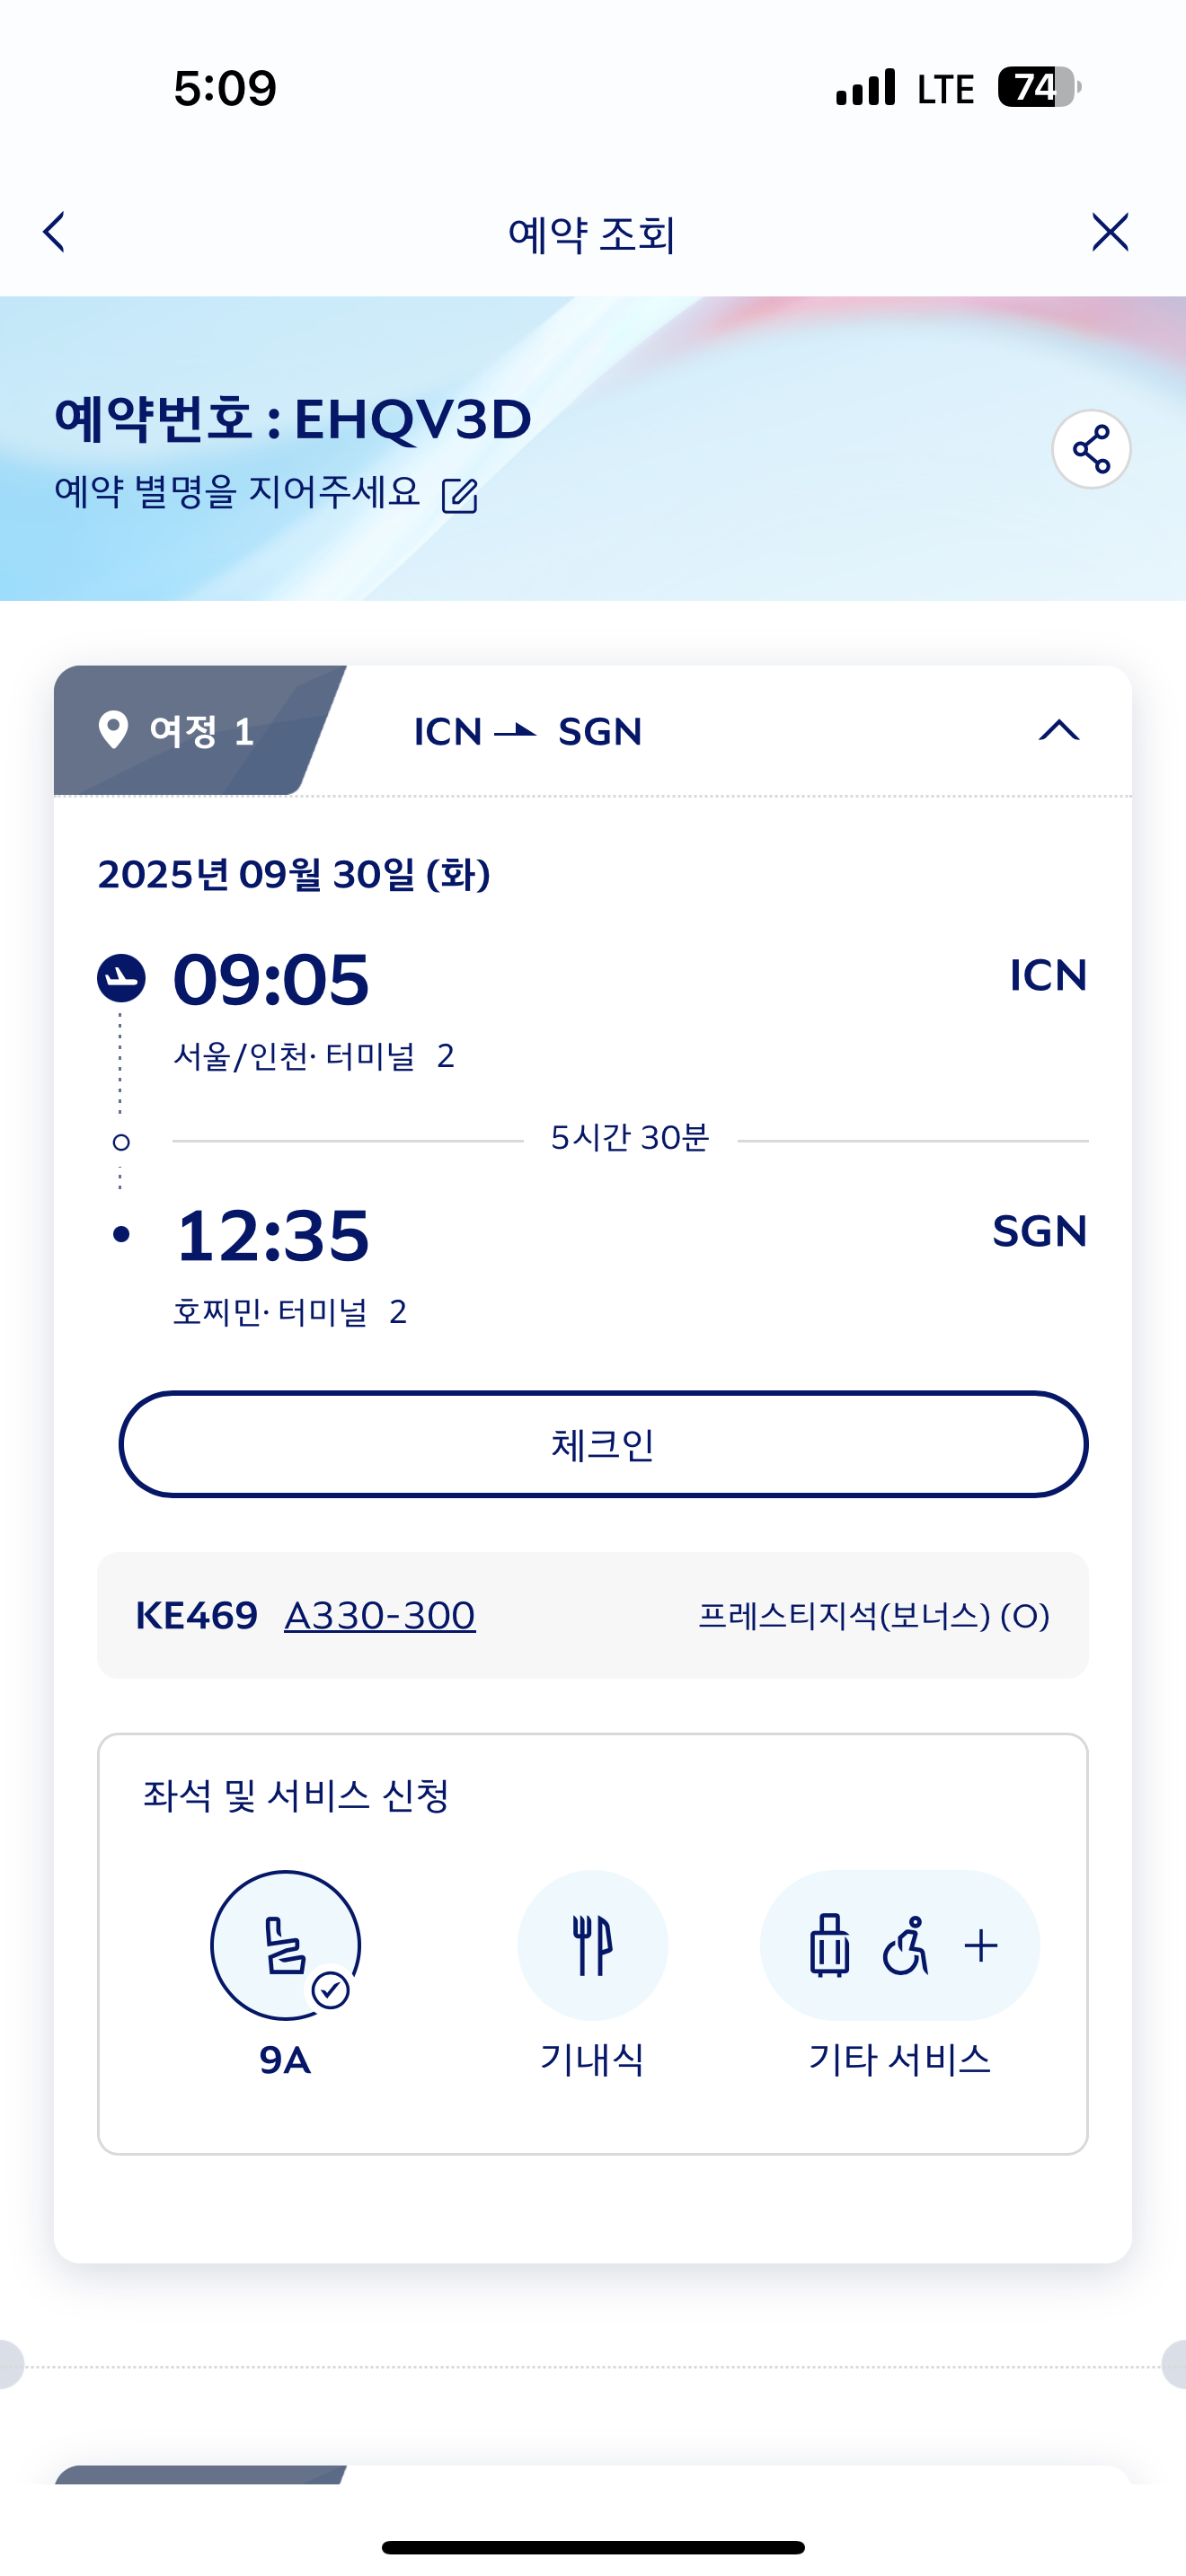Viewport: 1186px width, 2576px height.
Task: Tap the 프레스티지석(보너스) cabin class label
Action: pyautogui.click(x=873, y=1615)
